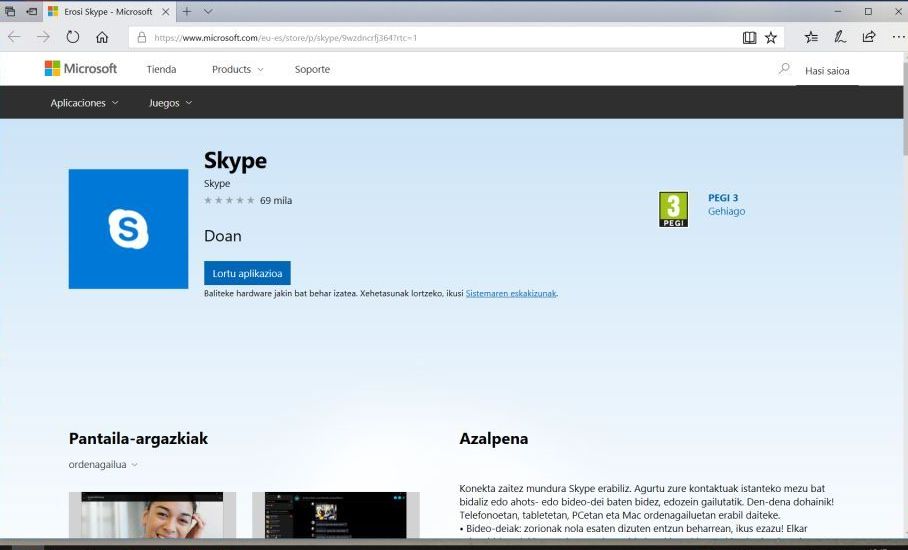Expand the Products dropdown

pyautogui.click(x=237, y=69)
